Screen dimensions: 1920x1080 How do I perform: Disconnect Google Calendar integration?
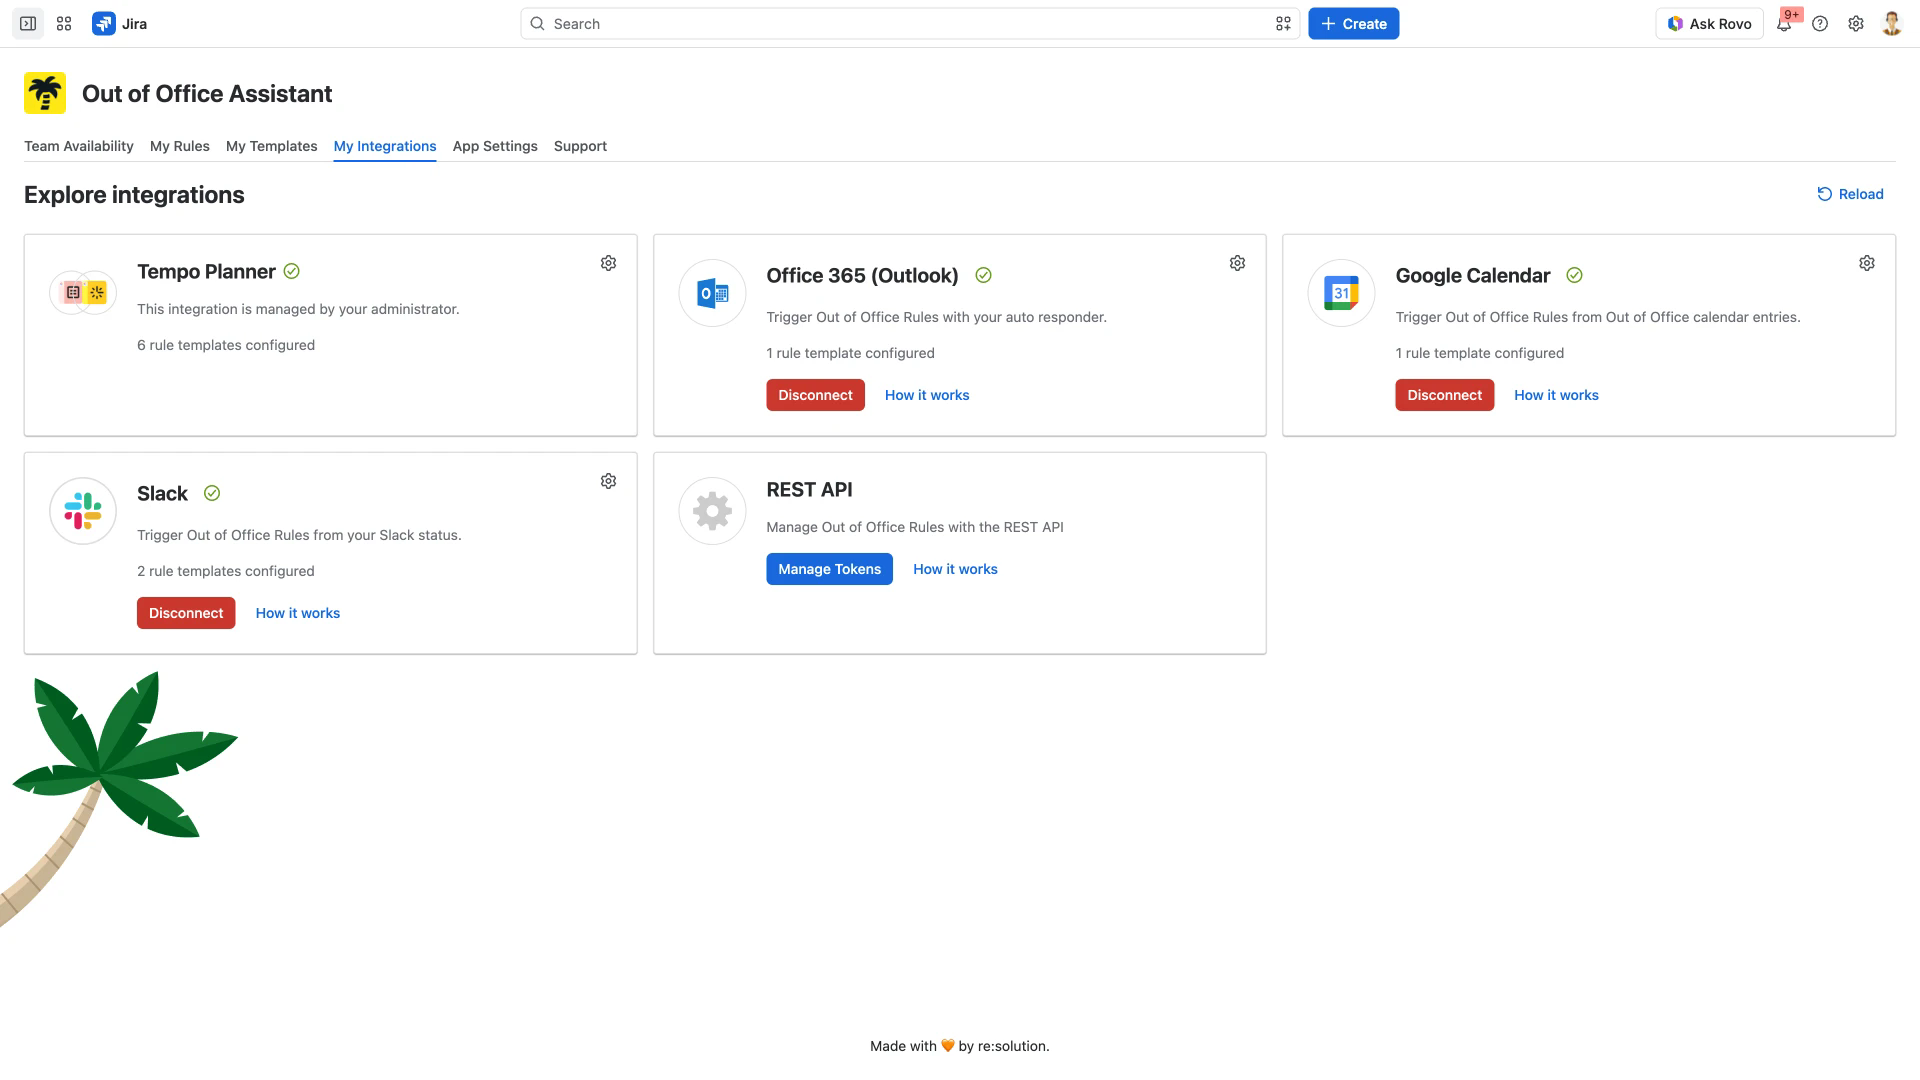point(1445,395)
